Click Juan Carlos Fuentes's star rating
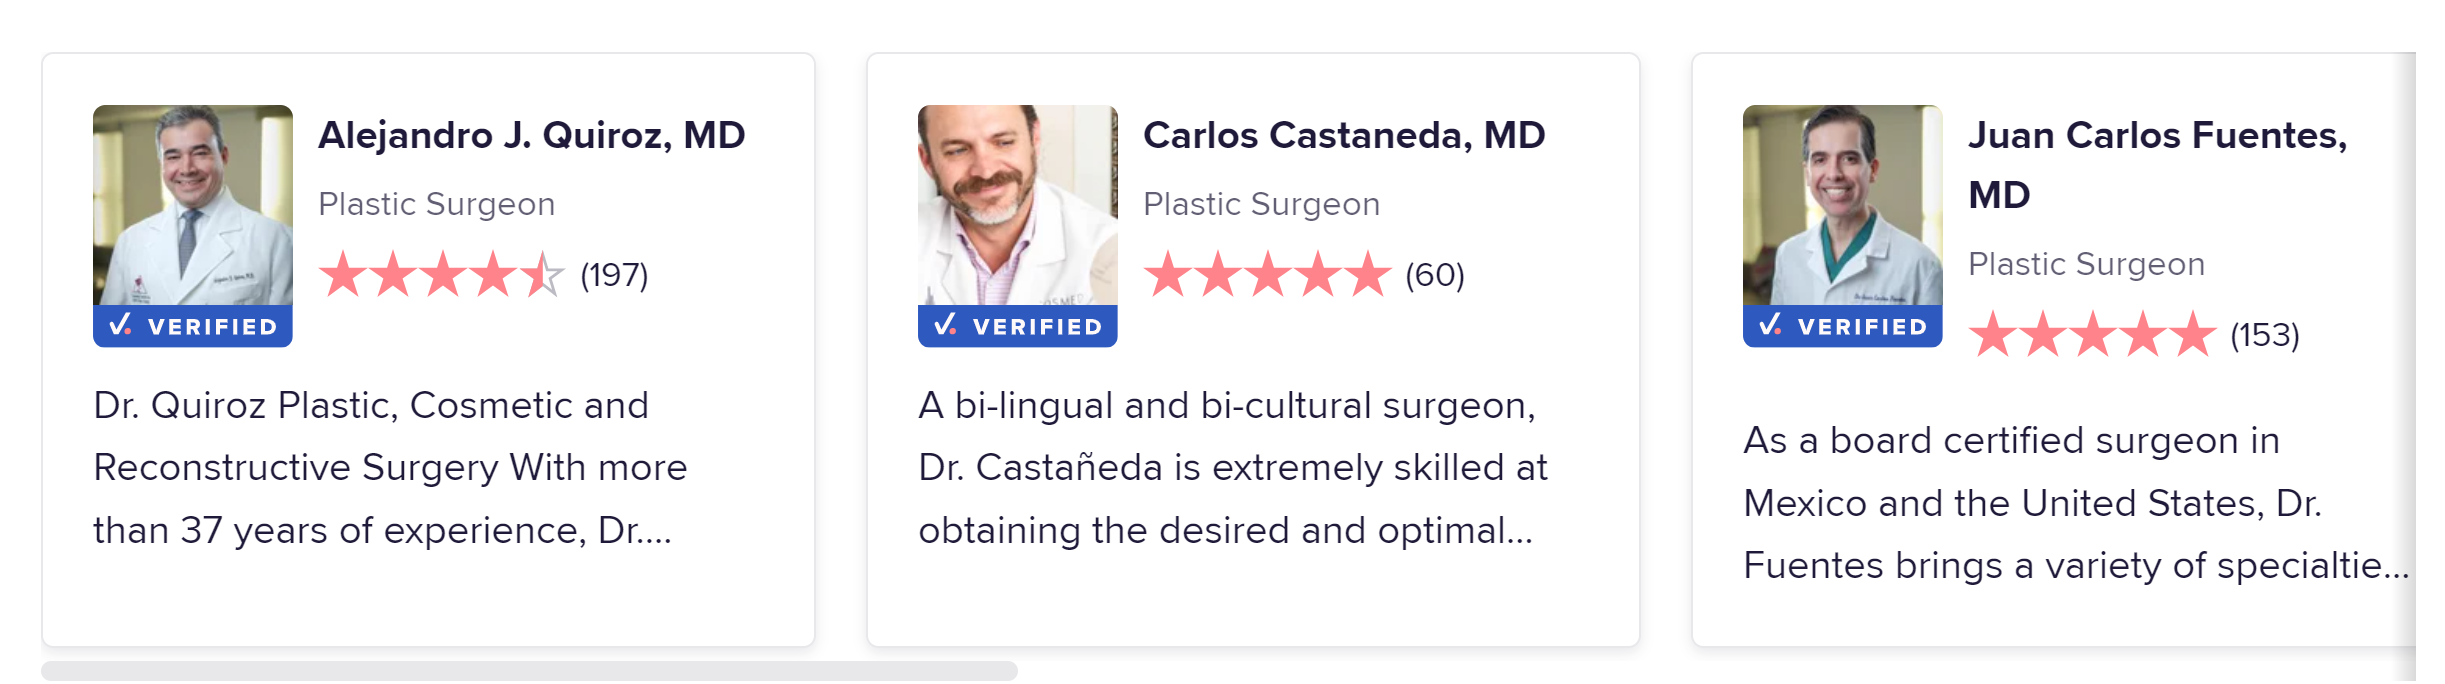This screenshot has height=684, width=2445. click(x=2091, y=335)
